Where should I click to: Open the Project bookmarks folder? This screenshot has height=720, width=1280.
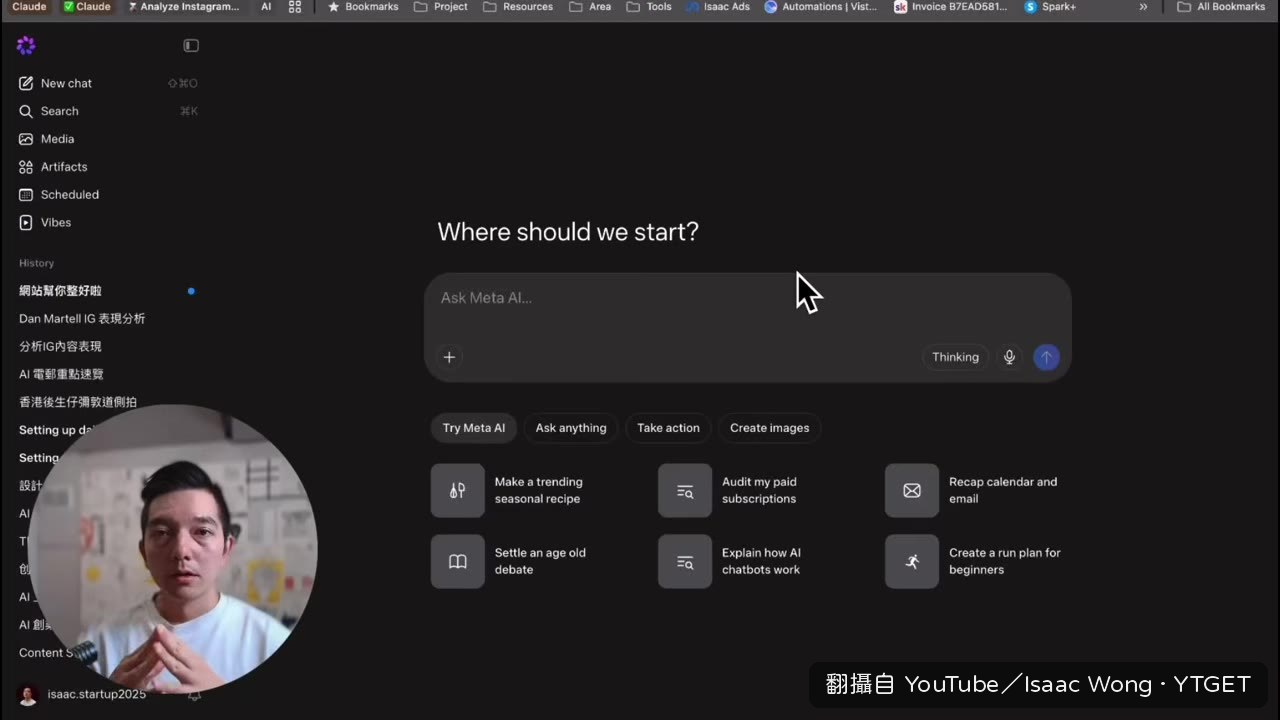coord(440,7)
